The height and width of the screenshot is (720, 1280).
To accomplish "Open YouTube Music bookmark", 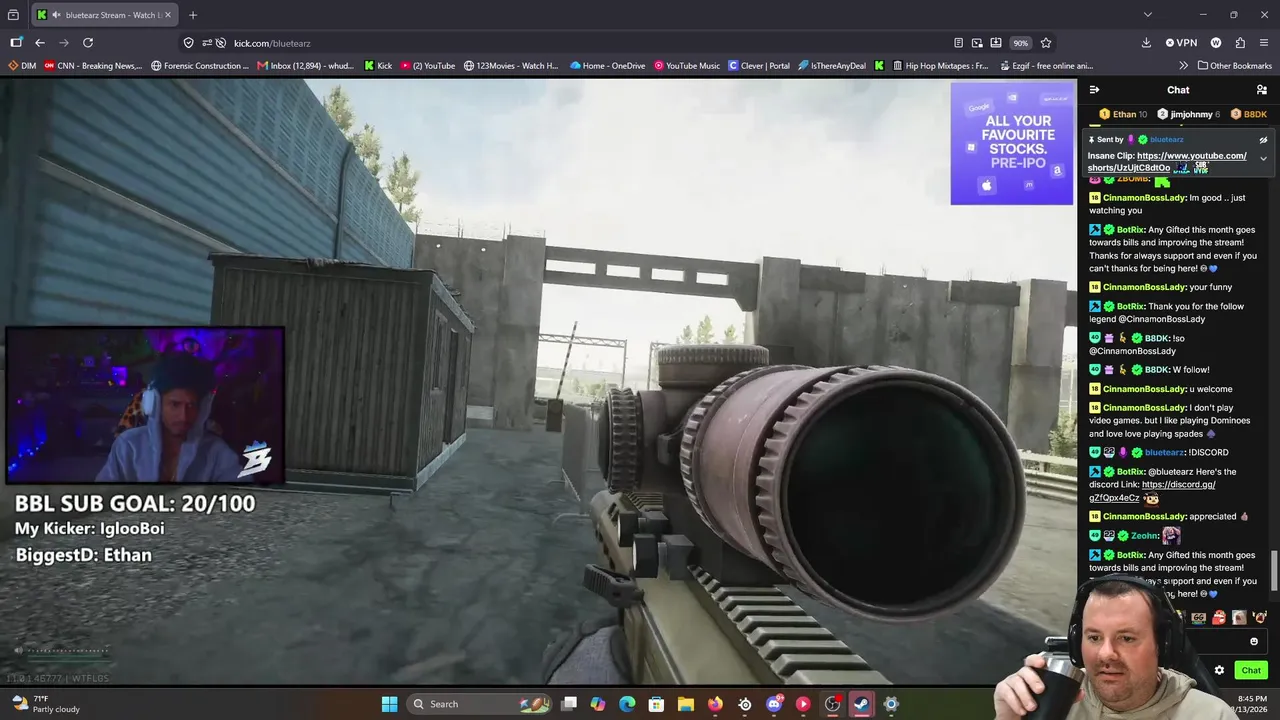I will tap(687, 66).
